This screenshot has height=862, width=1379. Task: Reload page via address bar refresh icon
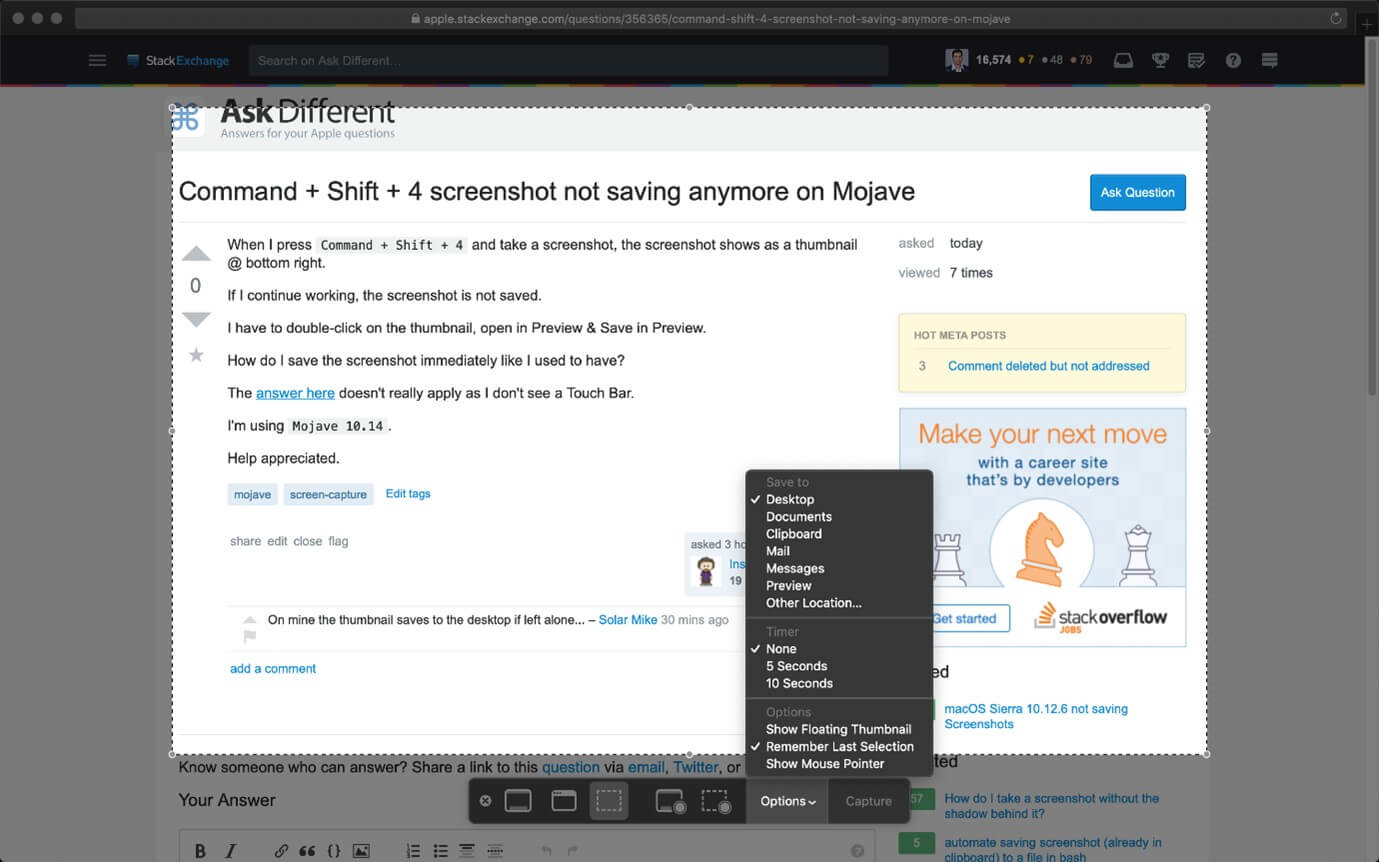coord(1335,18)
